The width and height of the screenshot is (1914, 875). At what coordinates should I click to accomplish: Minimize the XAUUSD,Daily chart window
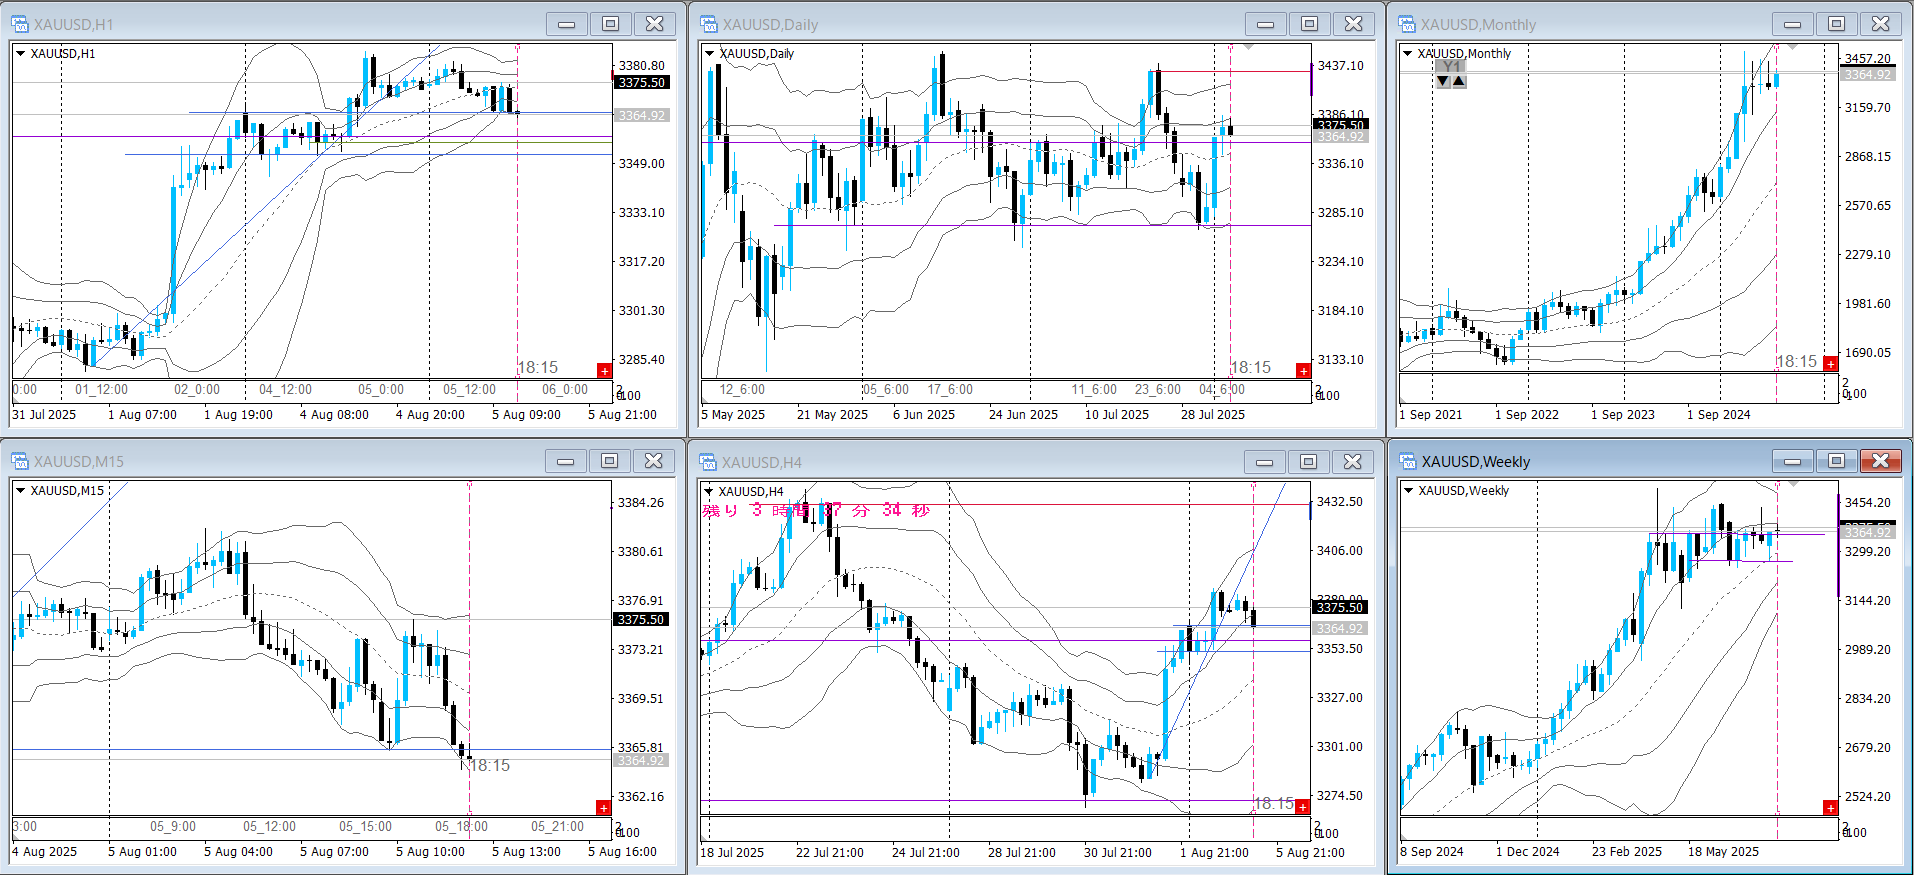(1265, 24)
